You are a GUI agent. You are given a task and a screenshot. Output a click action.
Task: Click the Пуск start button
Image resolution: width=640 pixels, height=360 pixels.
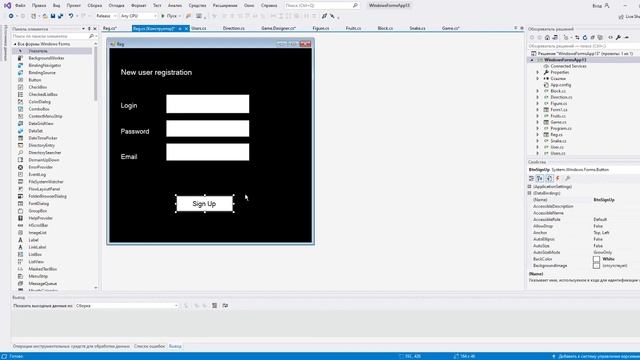click(x=170, y=16)
